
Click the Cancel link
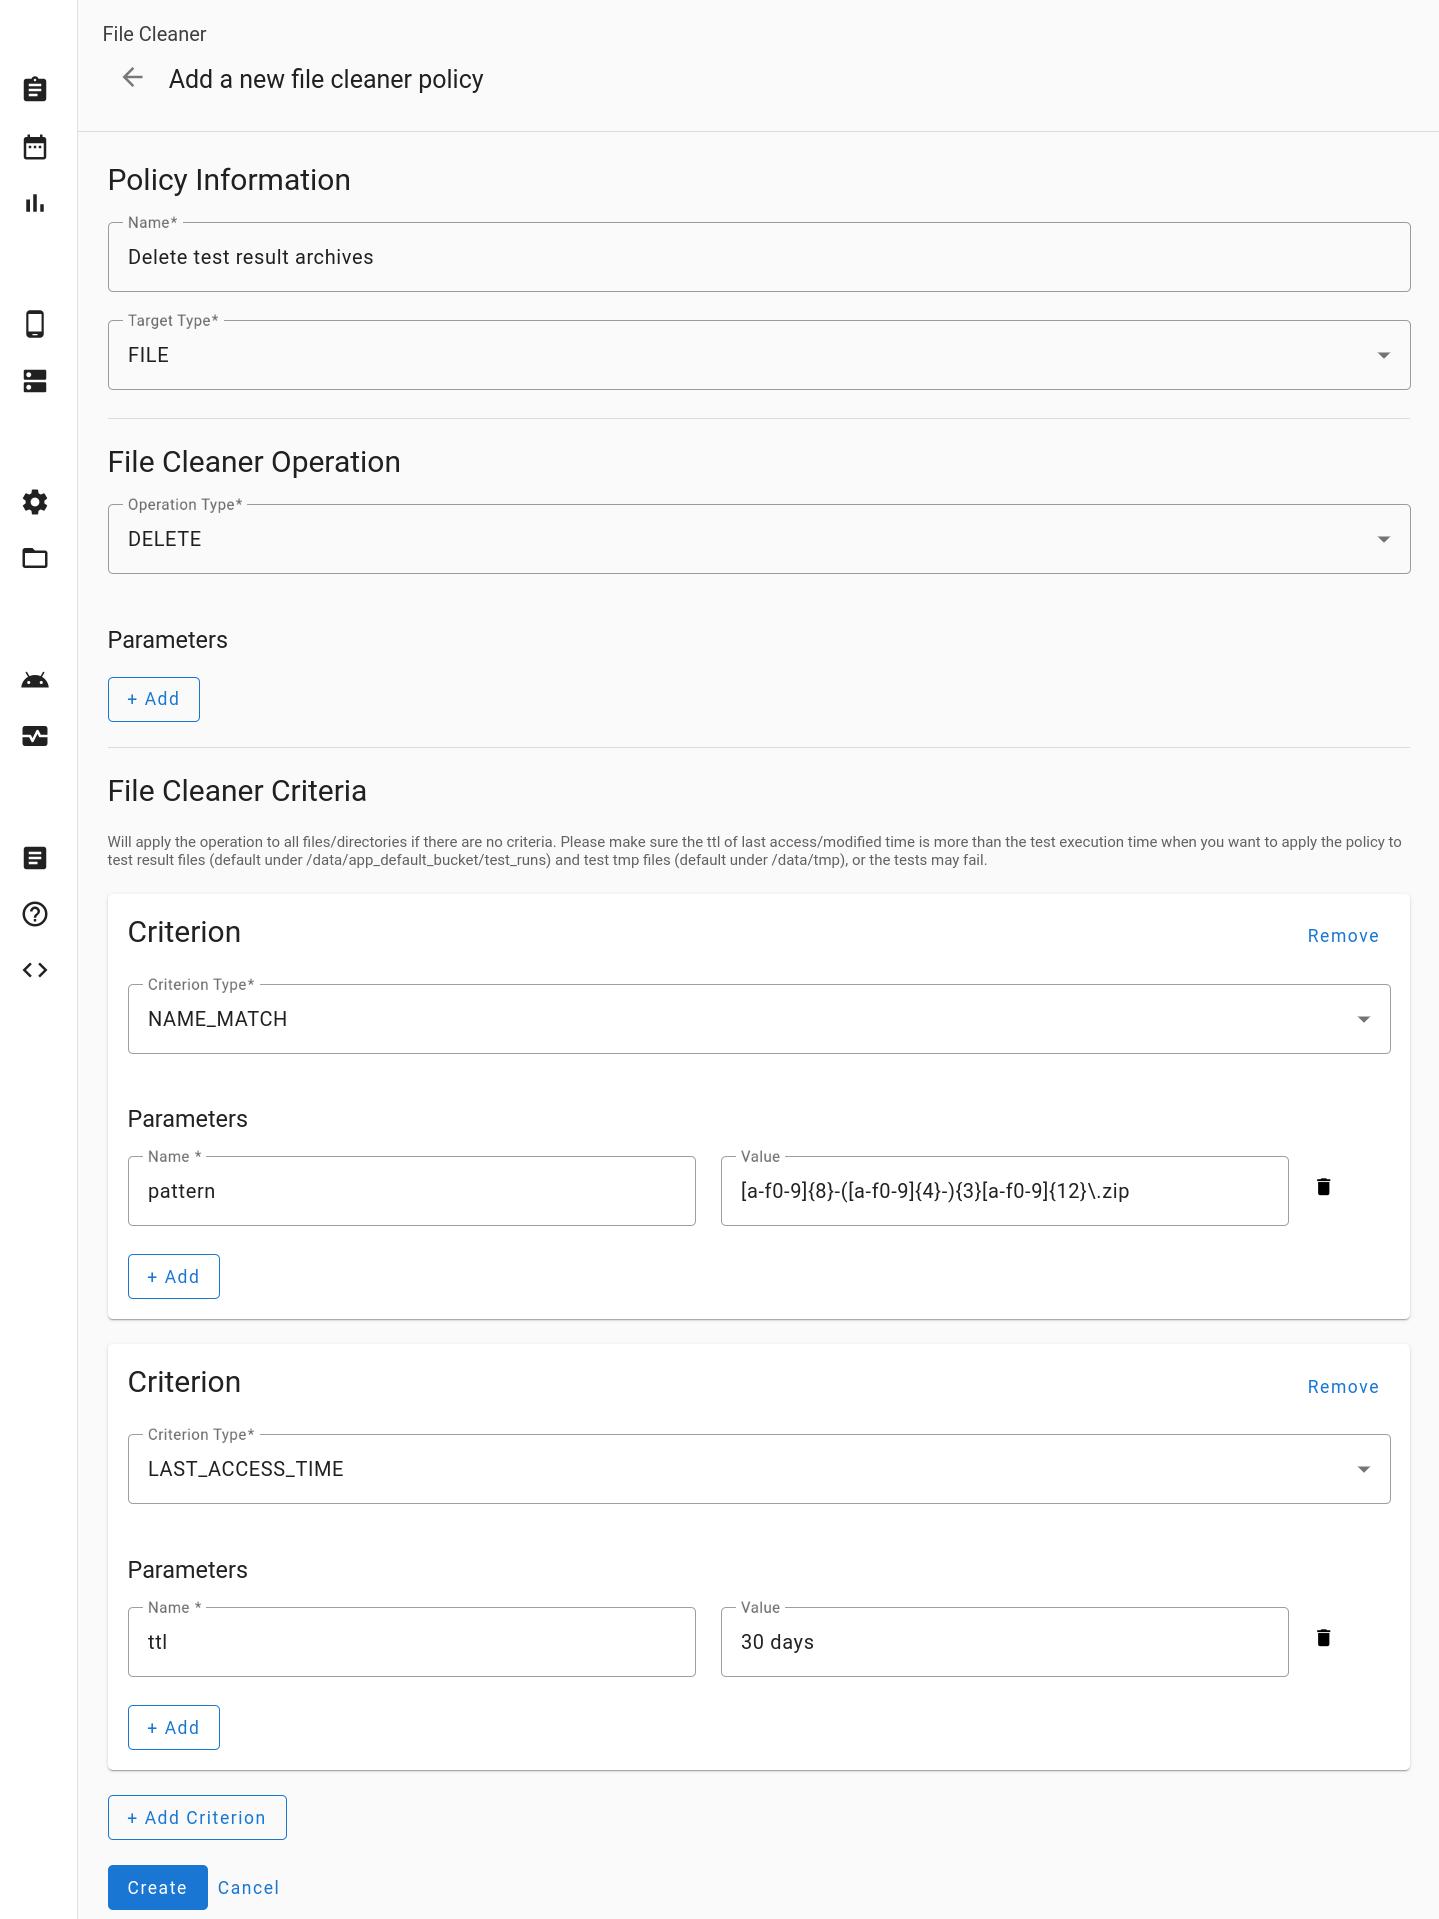pos(248,1887)
